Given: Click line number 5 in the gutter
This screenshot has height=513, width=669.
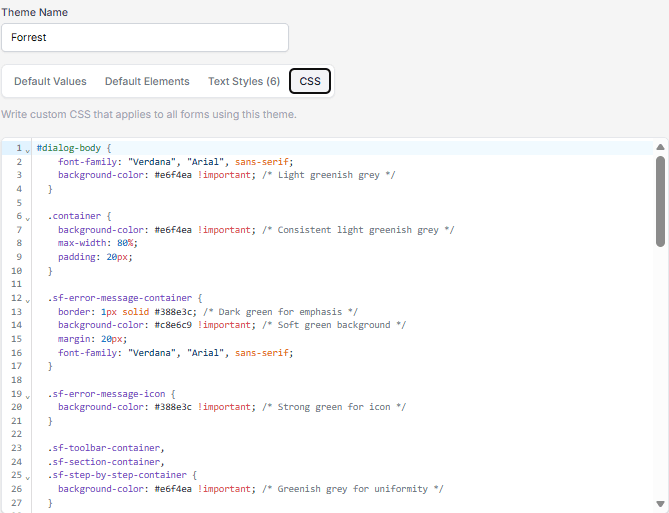Looking at the screenshot, I should [19, 202].
